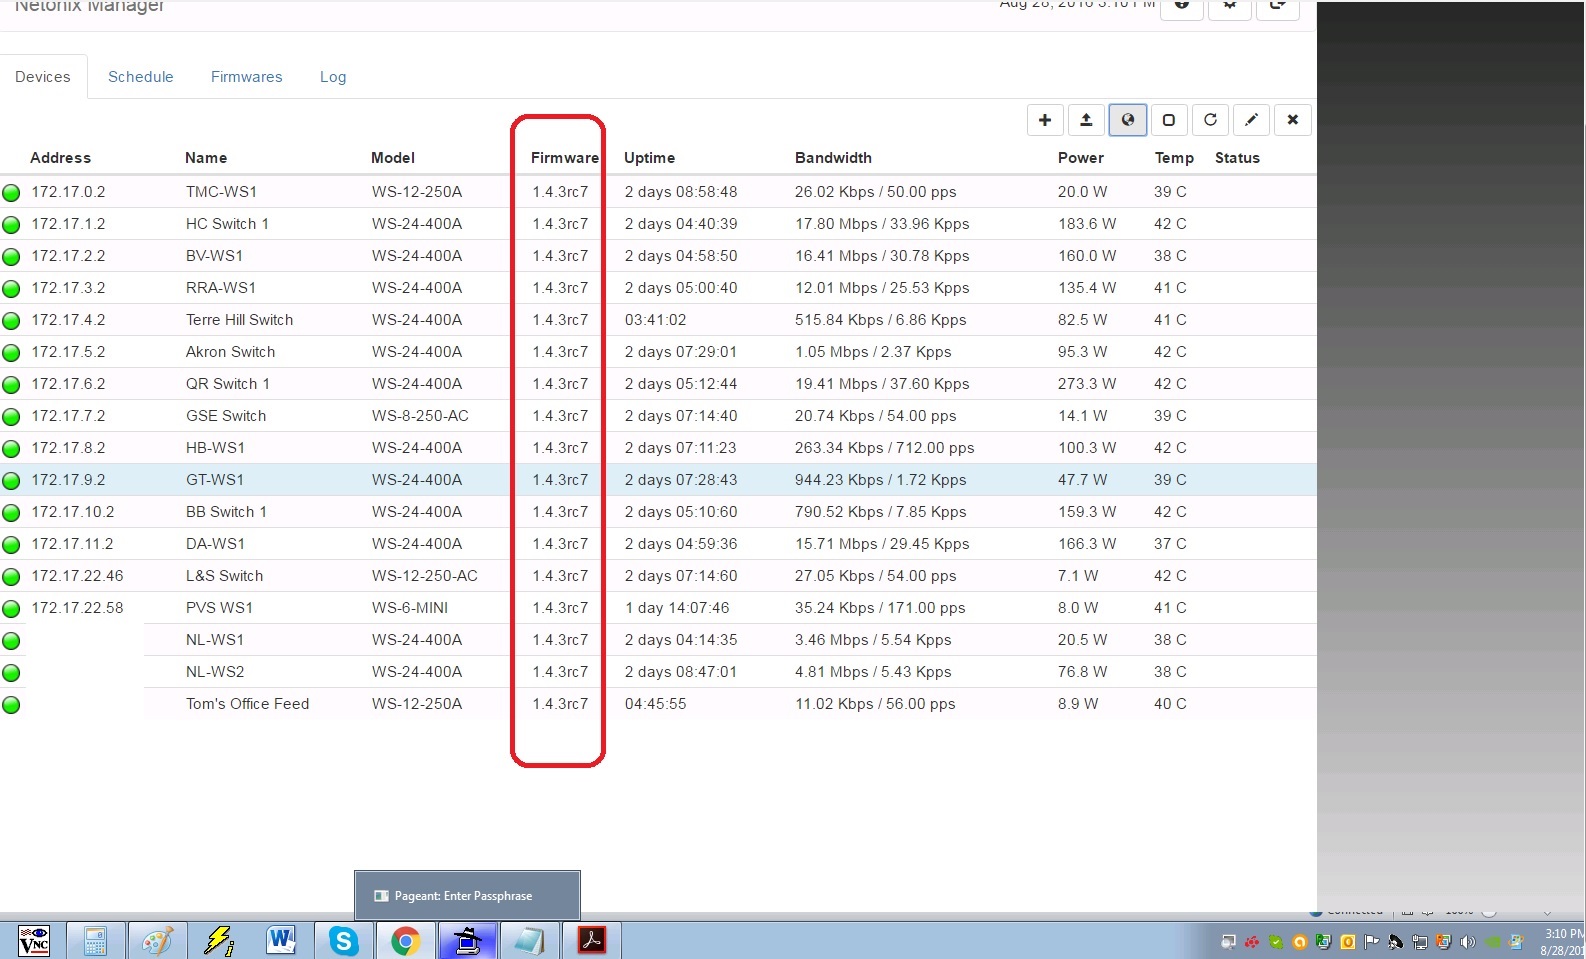Screen dimensions: 1586x959
Task: Click the Pageant: Enter Passphrase taskbar preview
Action: coord(467,896)
